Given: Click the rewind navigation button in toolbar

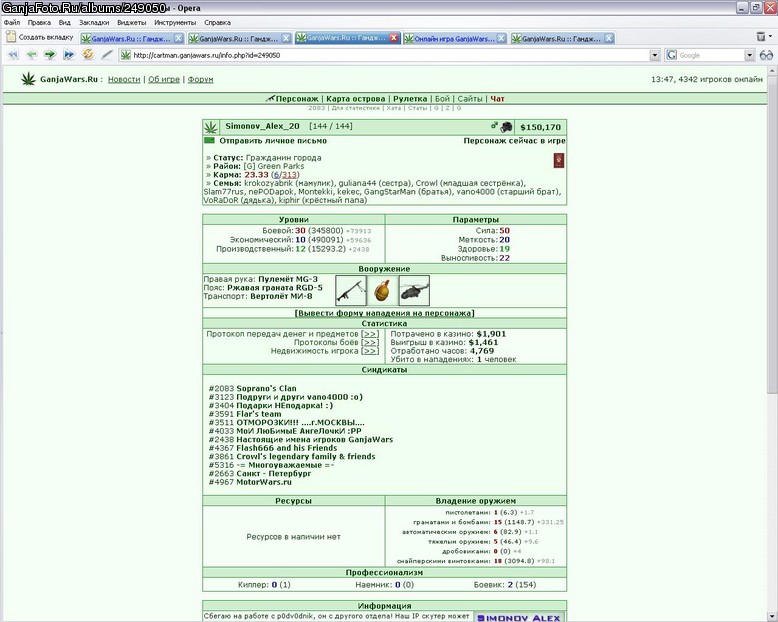Looking at the screenshot, I should coord(13,55).
